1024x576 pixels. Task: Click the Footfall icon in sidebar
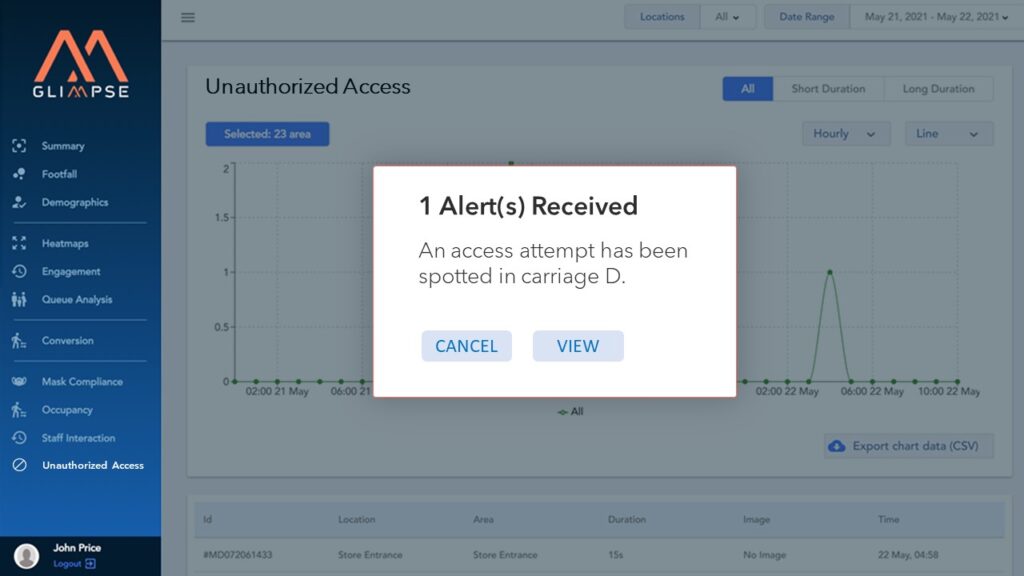[x=19, y=174]
